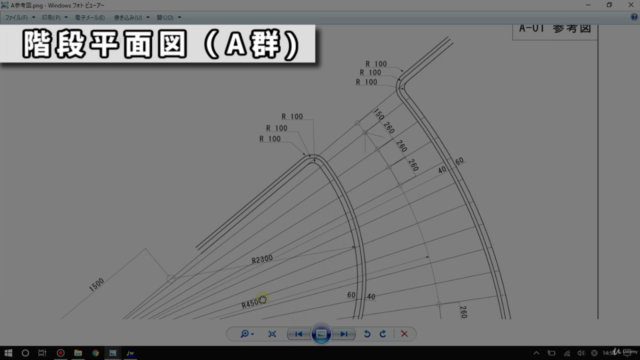
Task: Minimize the Photo Viewer window
Action: tap(588, 5)
